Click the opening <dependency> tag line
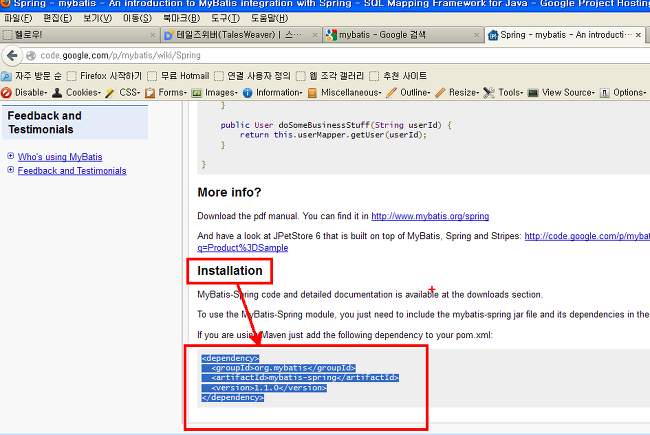 coord(230,358)
